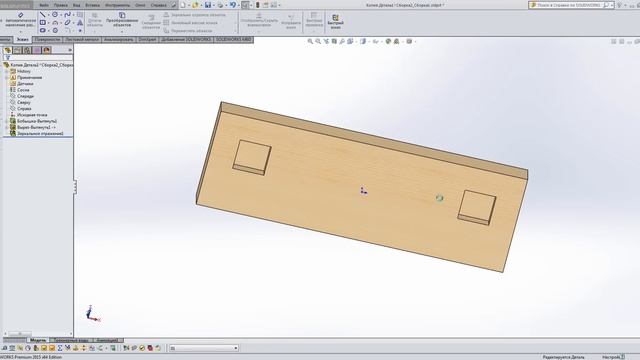Open the Rectangle tool dropdown arrow
This screenshot has height=360, width=640.
pos(49,23)
